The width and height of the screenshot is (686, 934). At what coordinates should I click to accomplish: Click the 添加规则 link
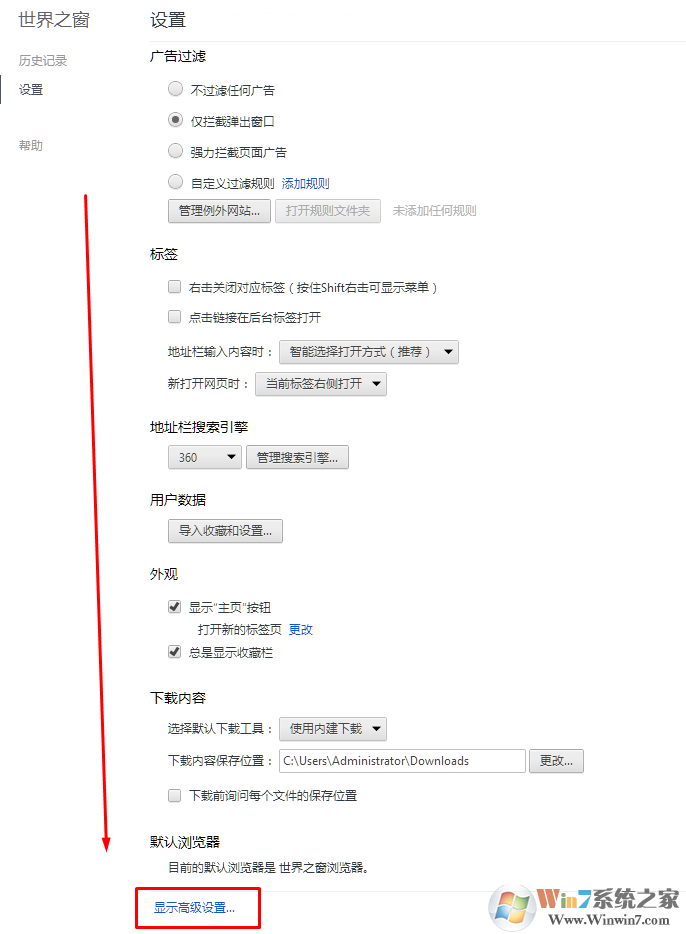(x=305, y=183)
